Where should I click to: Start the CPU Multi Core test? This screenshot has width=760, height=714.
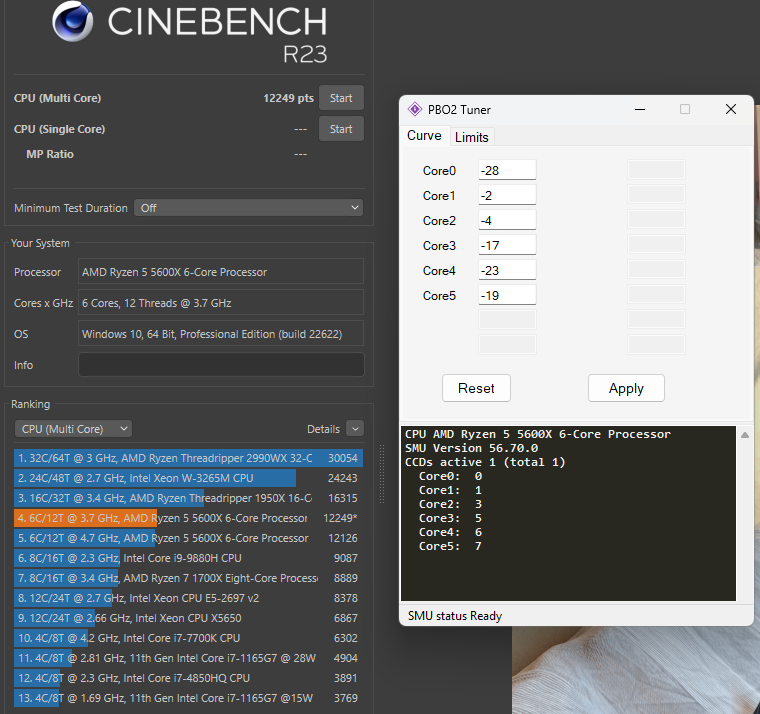[341, 98]
